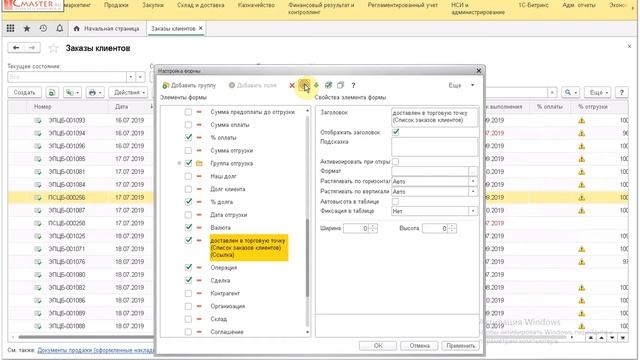Viewport: 640px width, 360px height.
Task: Open the print dropdown button
Action: point(95,93)
